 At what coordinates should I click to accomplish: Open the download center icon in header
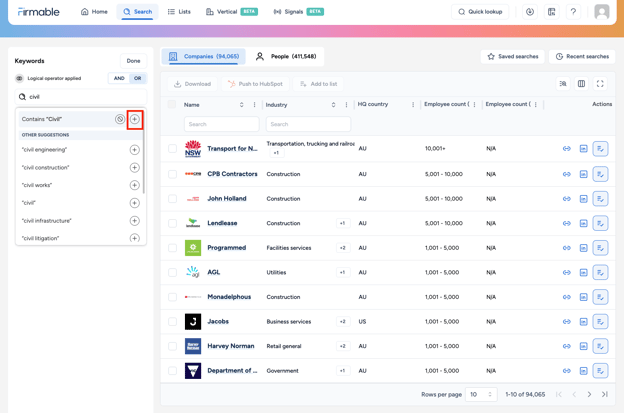530,12
